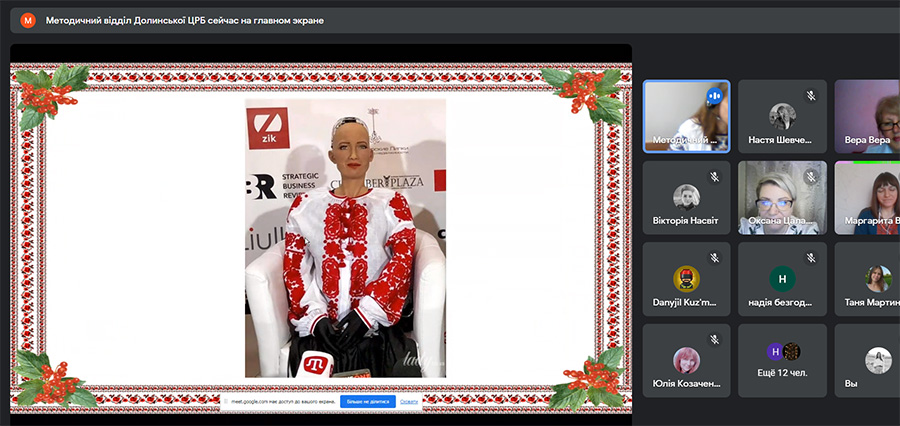Click the "Danyjil Kuz'm..." name label
Viewport: 900px width, 426px height.
(x=684, y=302)
